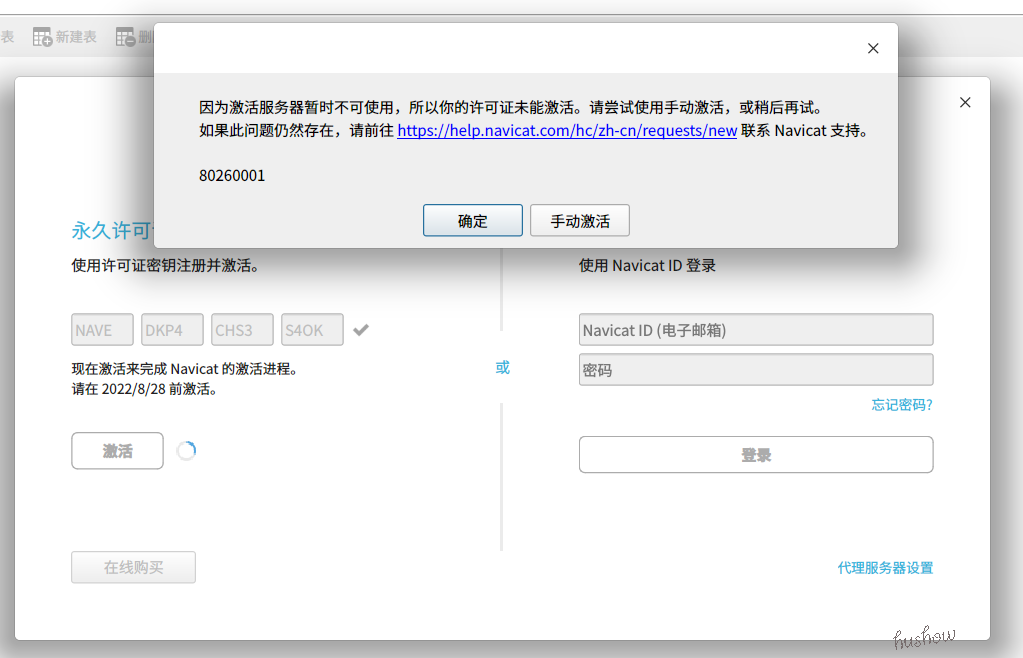Click the license key valid checkmark icon
1023x658 pixels.
click(361, 330)
